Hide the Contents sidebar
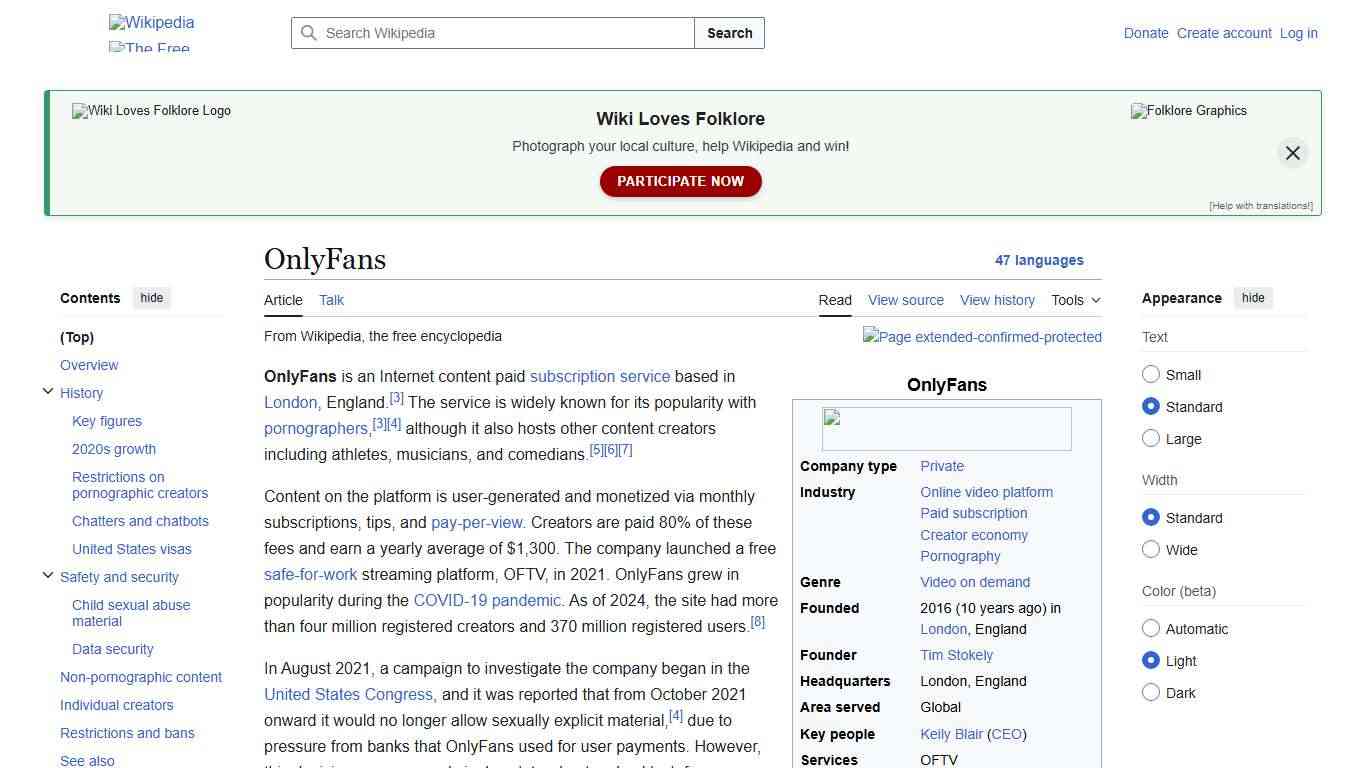The height and width of the screenshot is (768, 1366). pos(151,297)
